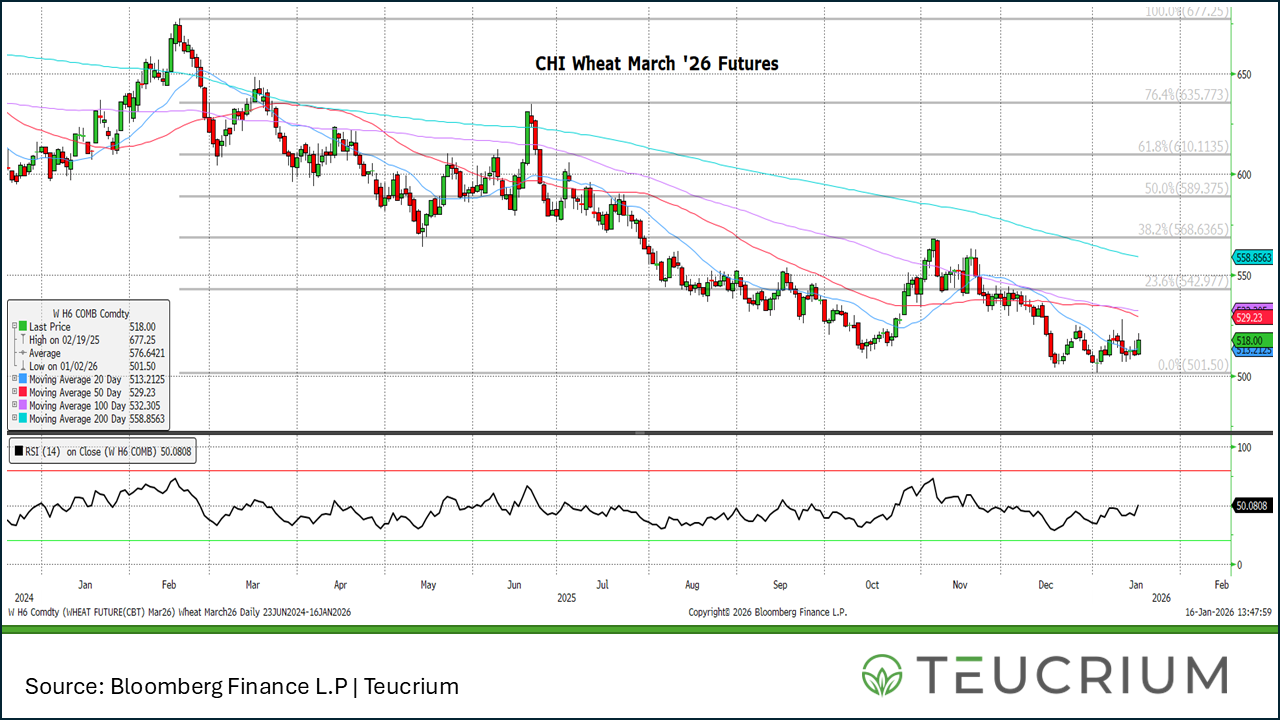Screen dimensions: 1280x720
Task: Click the 558.8563 cyan price tag
Action: [x=1252, y=256]
